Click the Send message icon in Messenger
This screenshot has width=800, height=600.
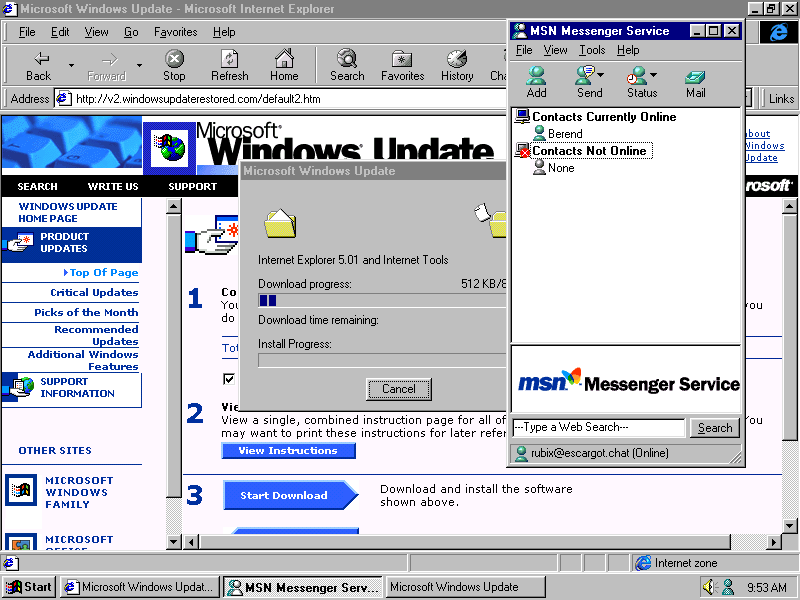coord(588,76)
